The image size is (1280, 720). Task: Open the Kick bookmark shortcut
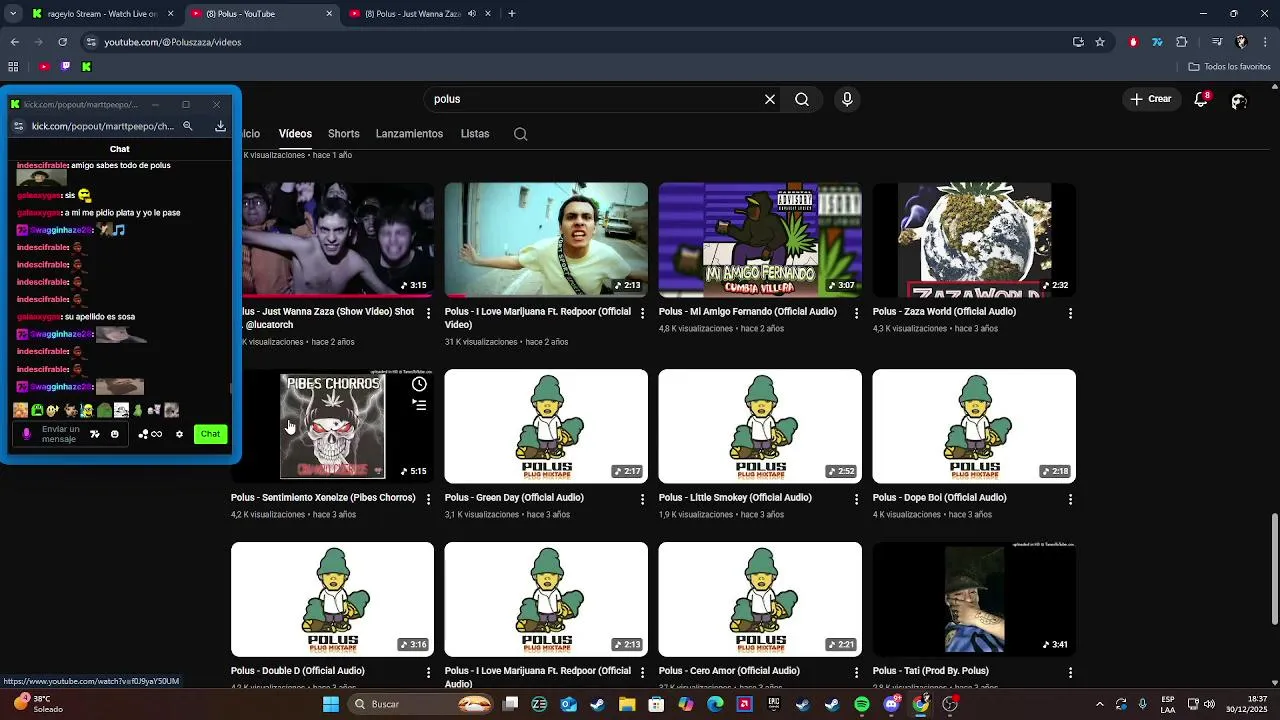pyautogui.click(x=86, y=67)
